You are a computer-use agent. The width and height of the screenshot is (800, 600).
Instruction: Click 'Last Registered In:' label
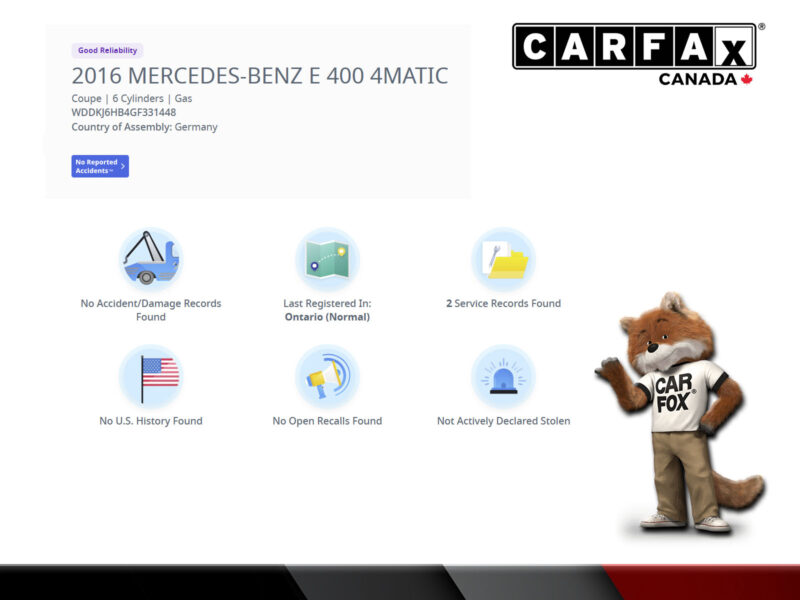click(328, 304)
